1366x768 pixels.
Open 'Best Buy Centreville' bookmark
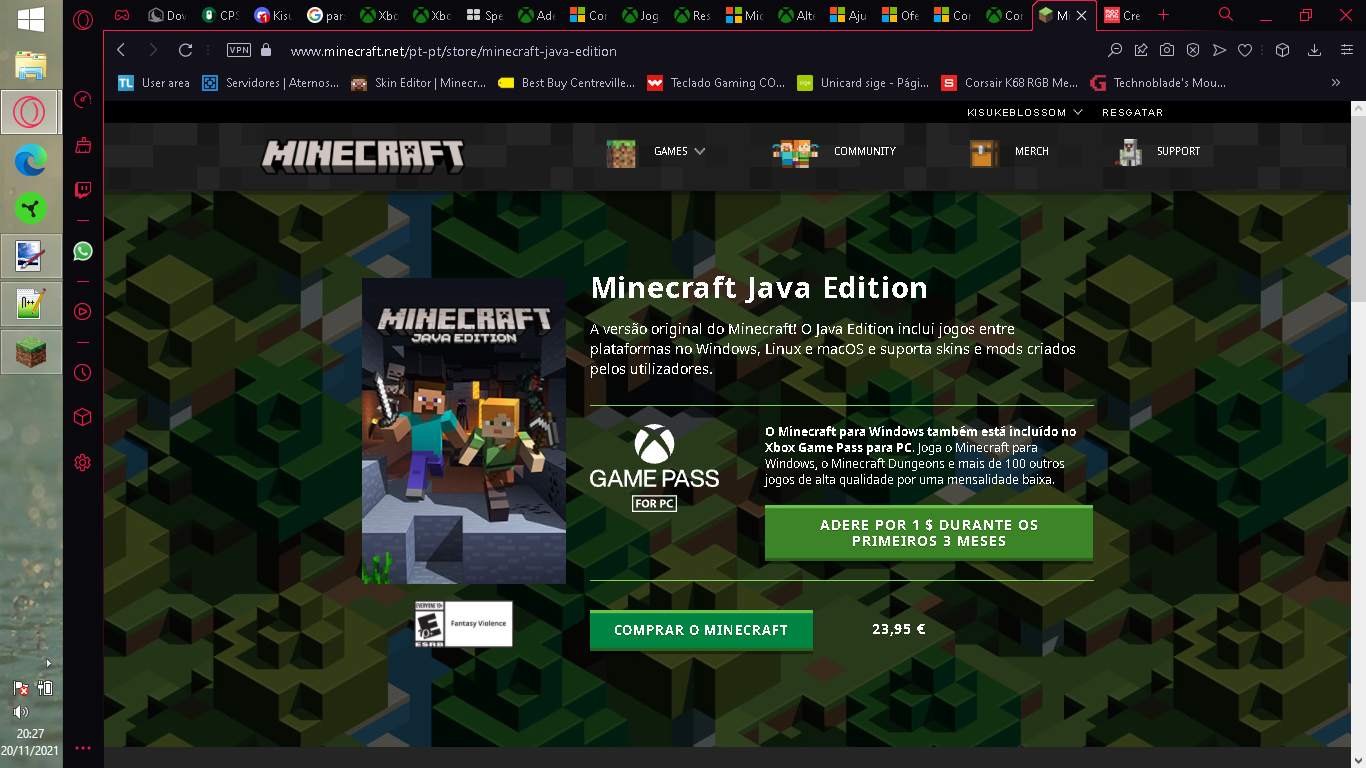click(x=566, y=83)
